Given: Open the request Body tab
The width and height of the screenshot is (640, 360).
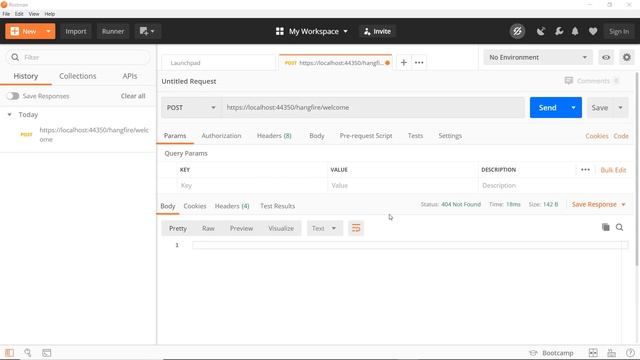Looking at the screenshot, I should click(x=317, y=136).
